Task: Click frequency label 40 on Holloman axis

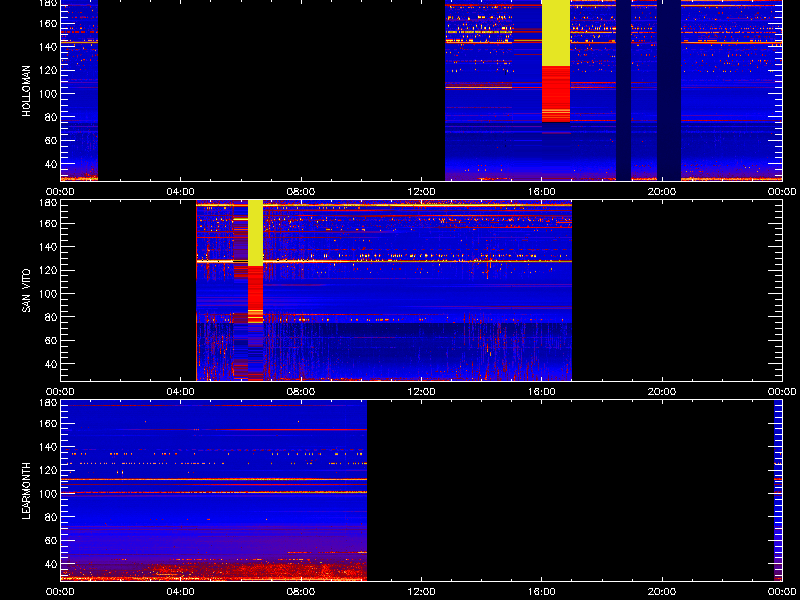Action: pos(50,164)
